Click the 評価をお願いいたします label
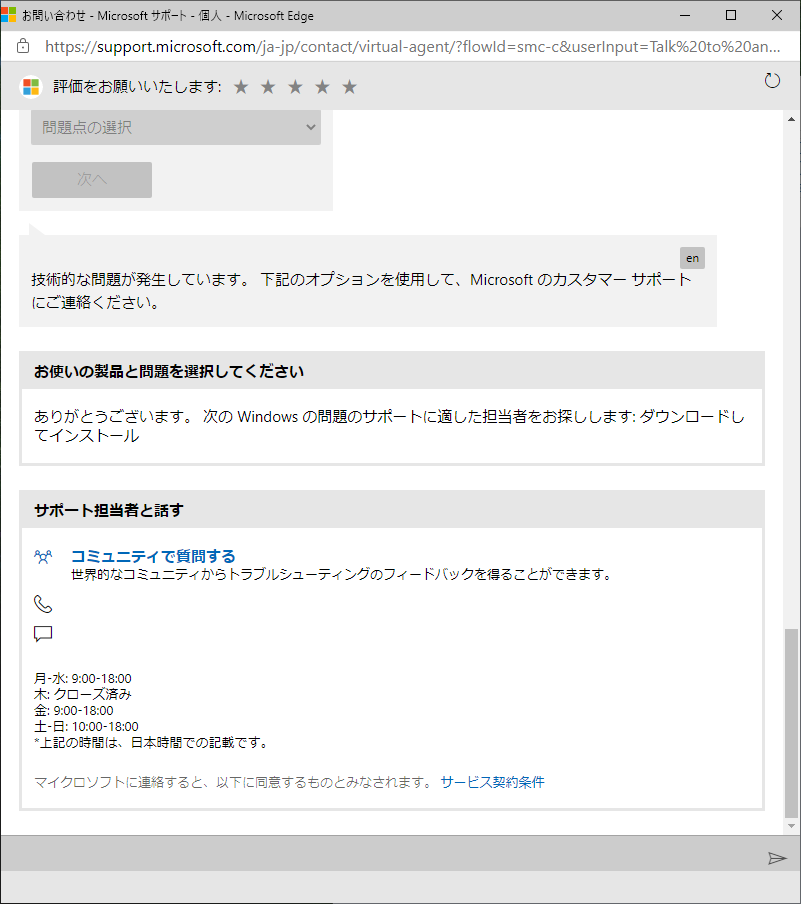Viewport: 801px width, 904px height. [137, 87]
